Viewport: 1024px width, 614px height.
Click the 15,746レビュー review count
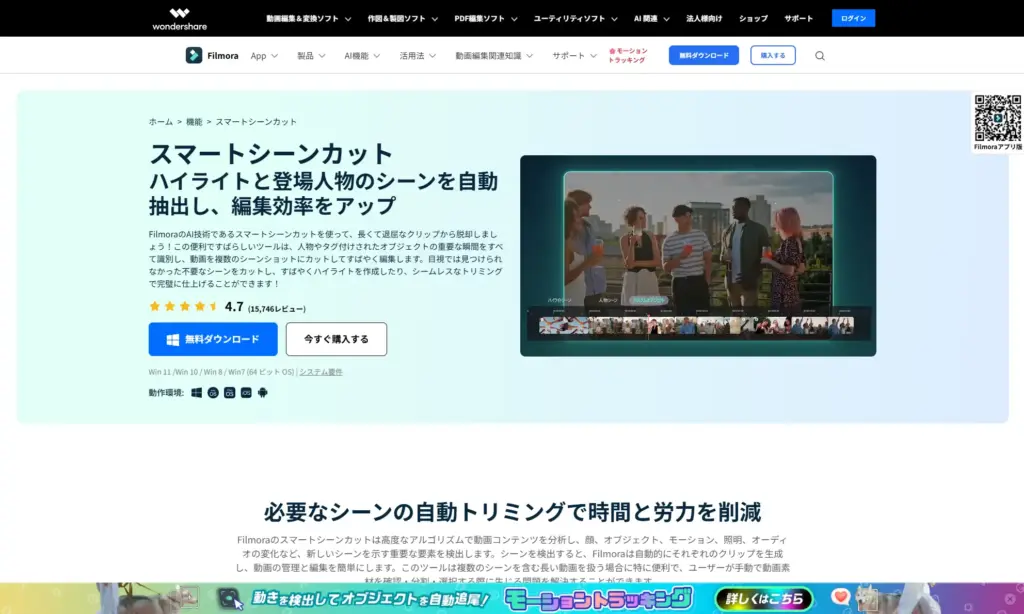click(277, 309)
